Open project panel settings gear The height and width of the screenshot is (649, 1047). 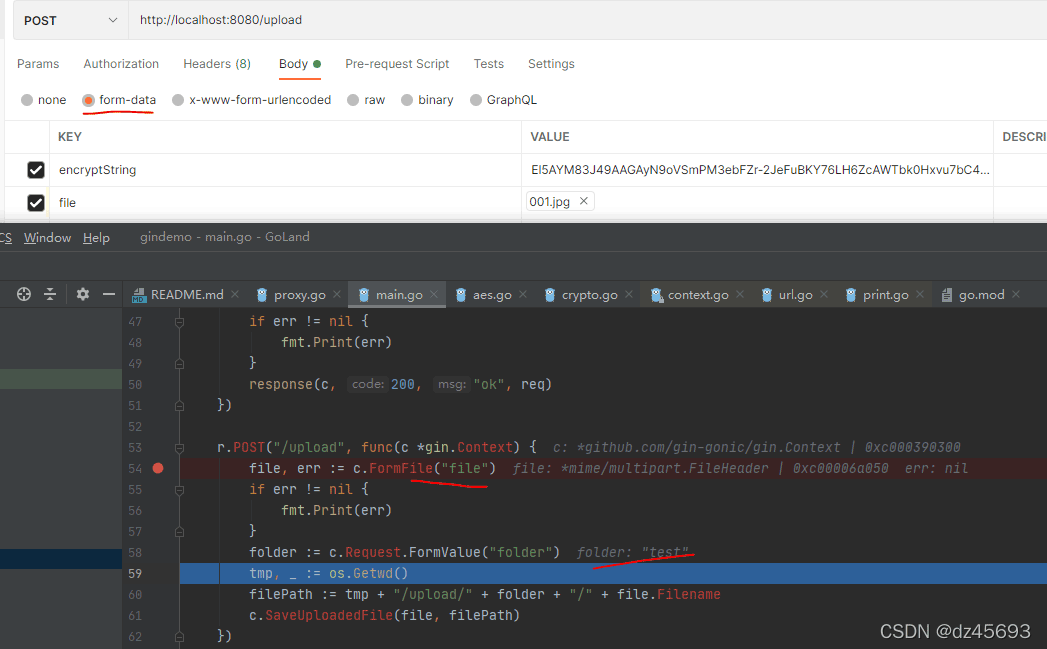(x=82, y=294)
